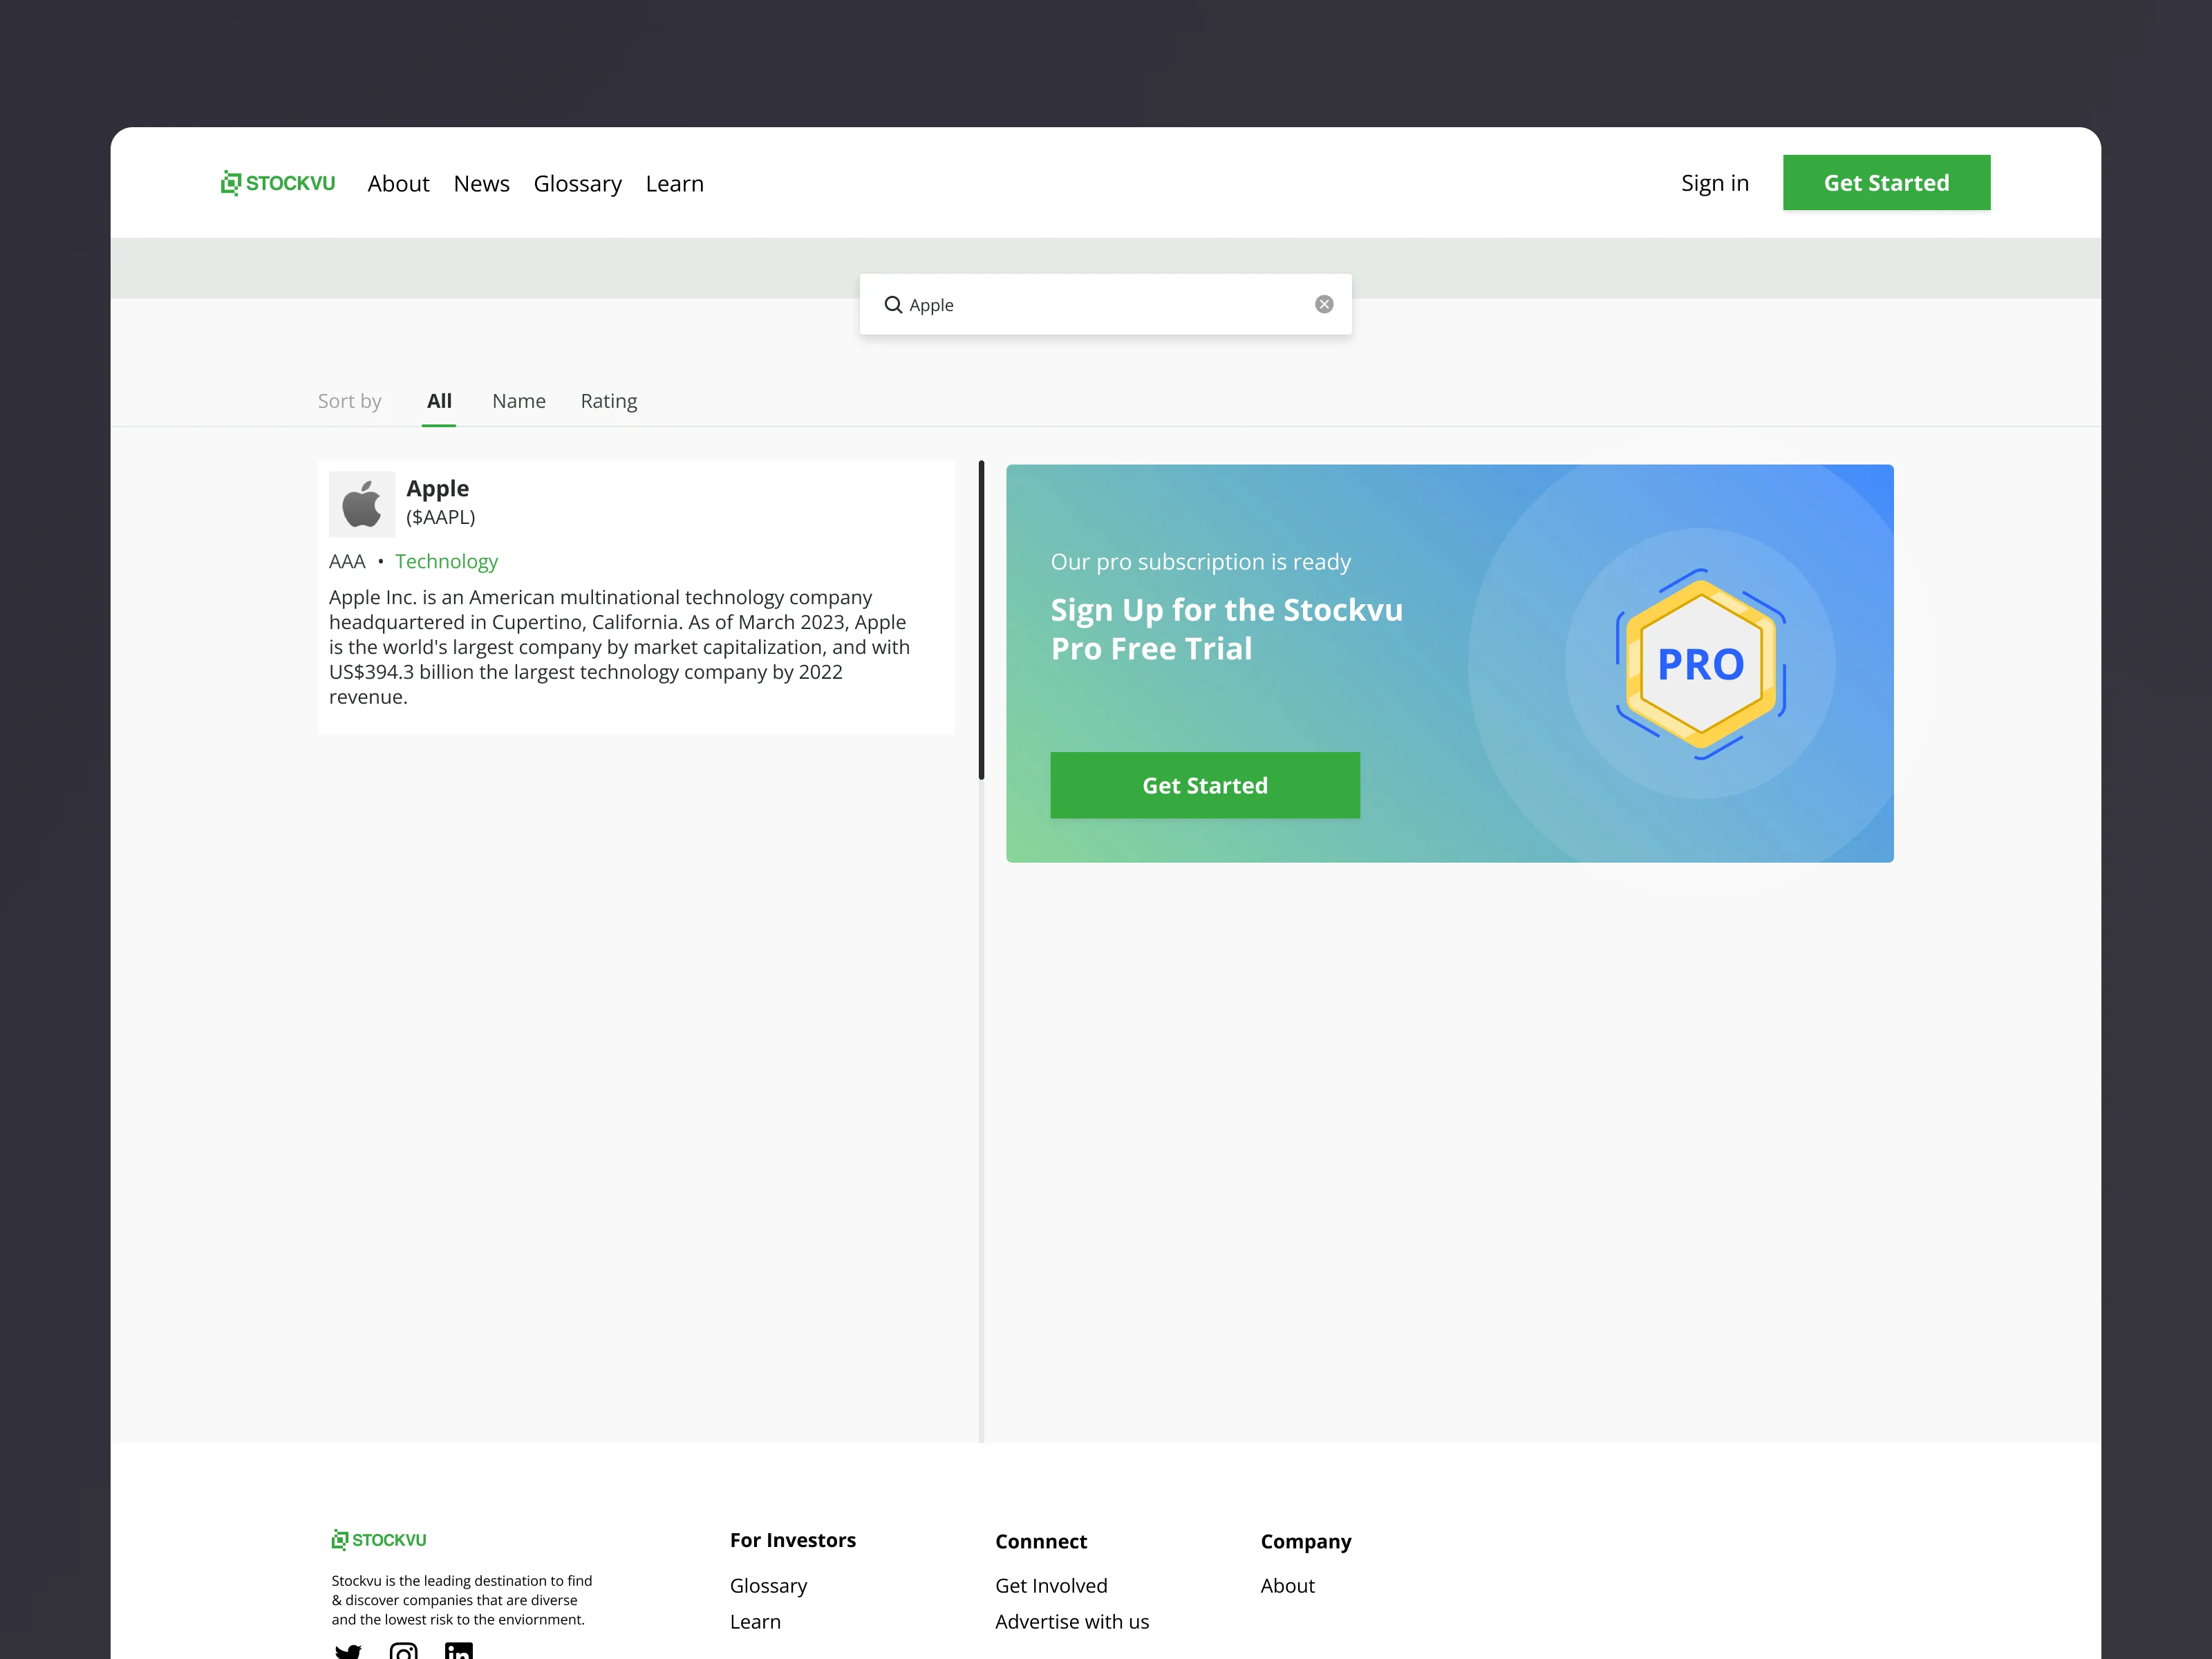Select the All sort tab
This screenshot has height=1659, width=2212.
pos(439,401)
